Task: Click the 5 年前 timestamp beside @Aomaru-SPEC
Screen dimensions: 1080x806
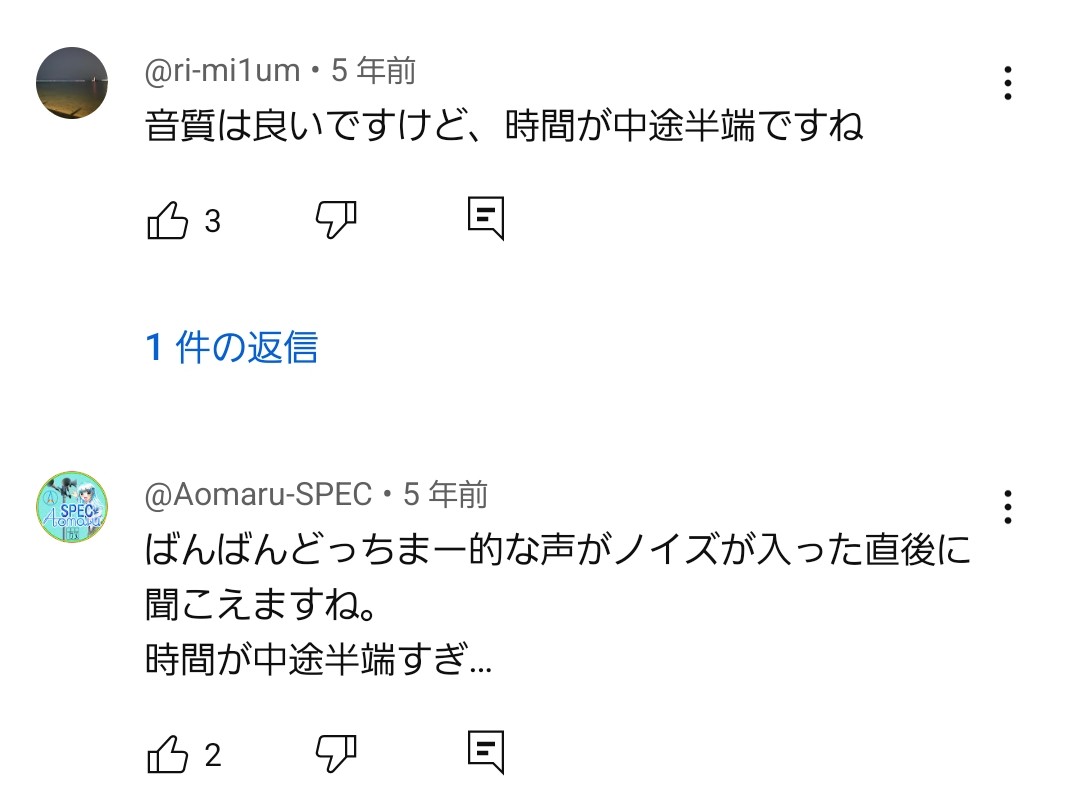Action: (446, 495)
